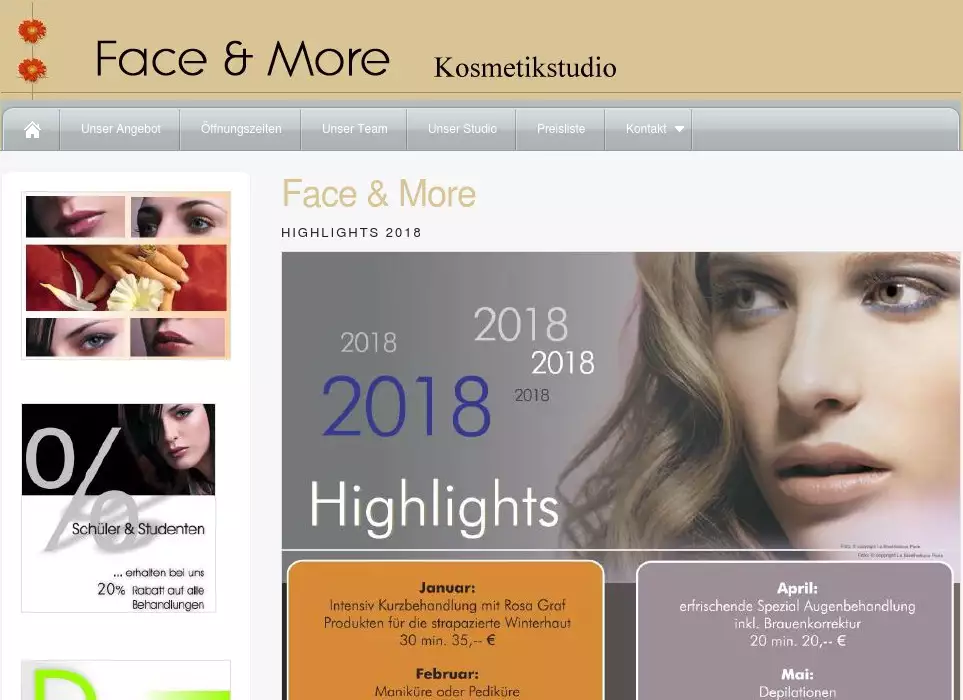Open the cosmetic collage sidebar image

[x=126, y=276]
